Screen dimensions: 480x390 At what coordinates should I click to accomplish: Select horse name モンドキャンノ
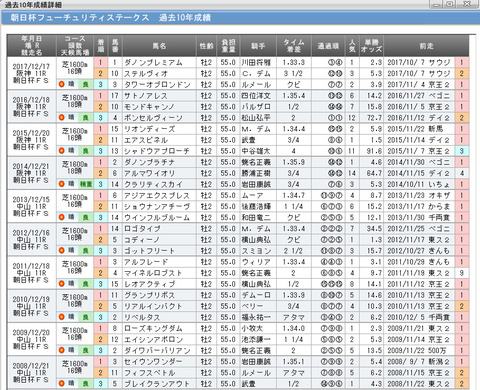149,107
